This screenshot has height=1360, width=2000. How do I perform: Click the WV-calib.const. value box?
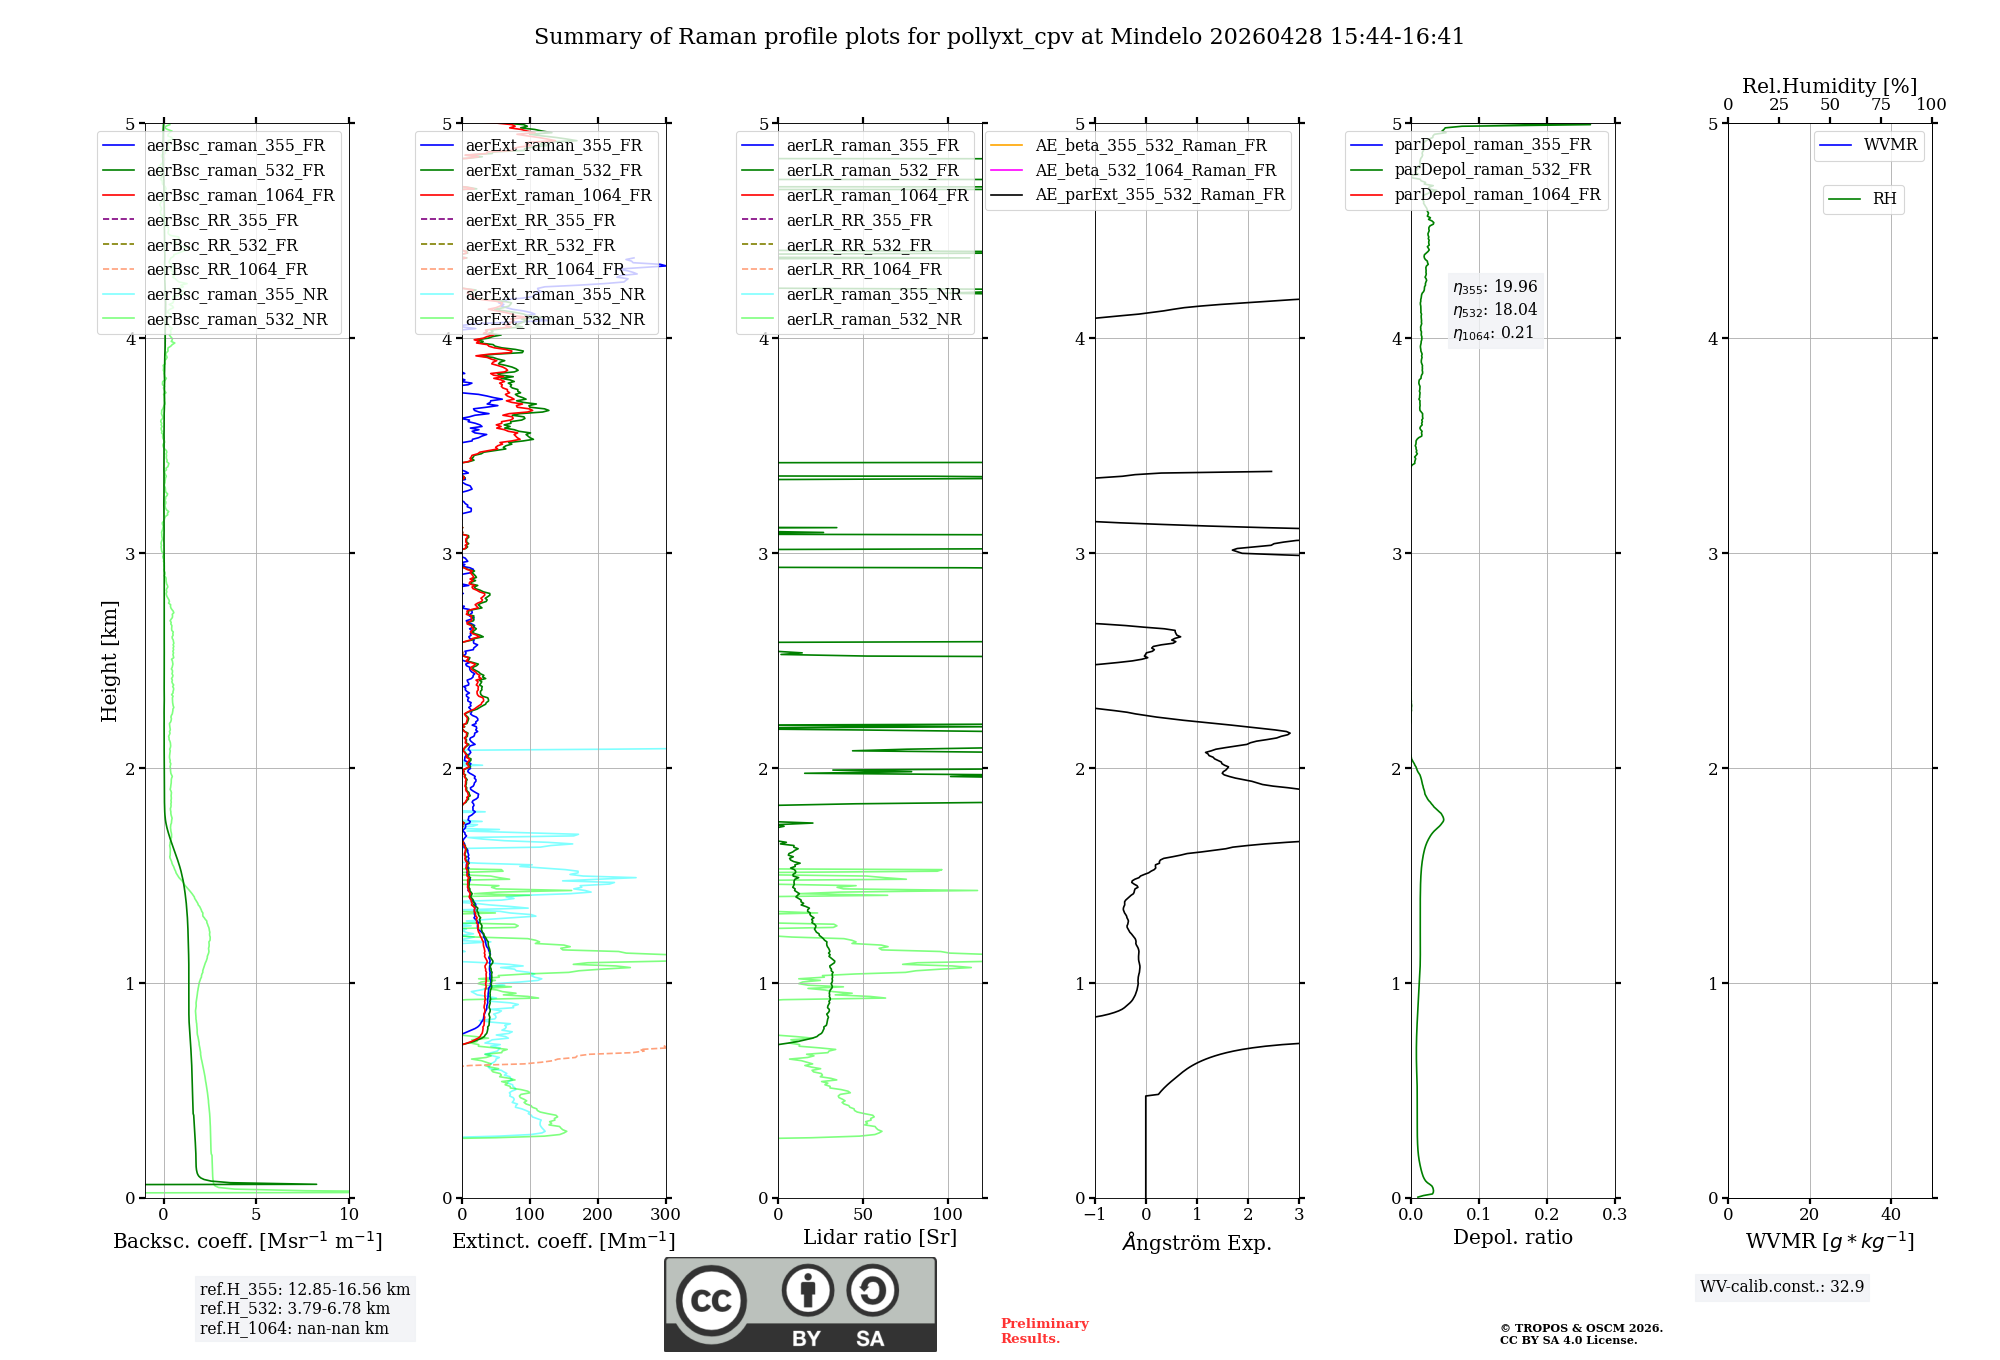[x=1782, y=1287]
